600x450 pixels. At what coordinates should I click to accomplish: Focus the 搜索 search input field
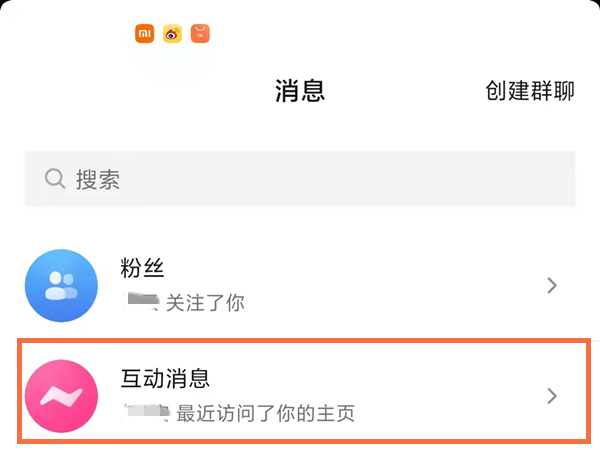click(x=300, y=180)
